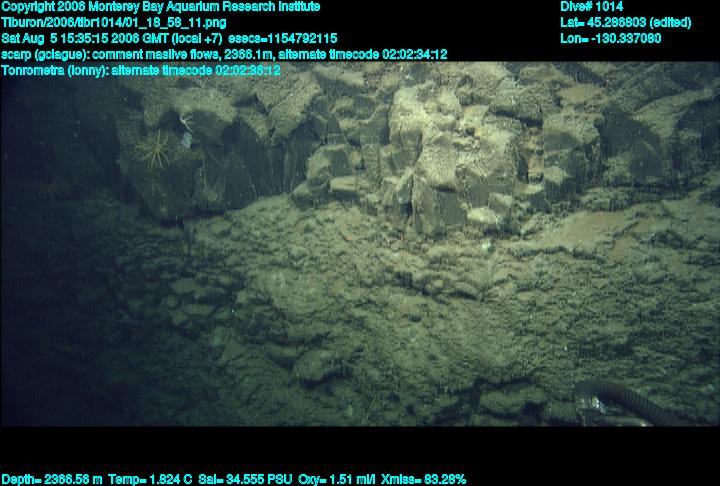Screen dimensions: 720x486
Task: Click the MBARI copyright notice text
Action: [x=160, y=7]
